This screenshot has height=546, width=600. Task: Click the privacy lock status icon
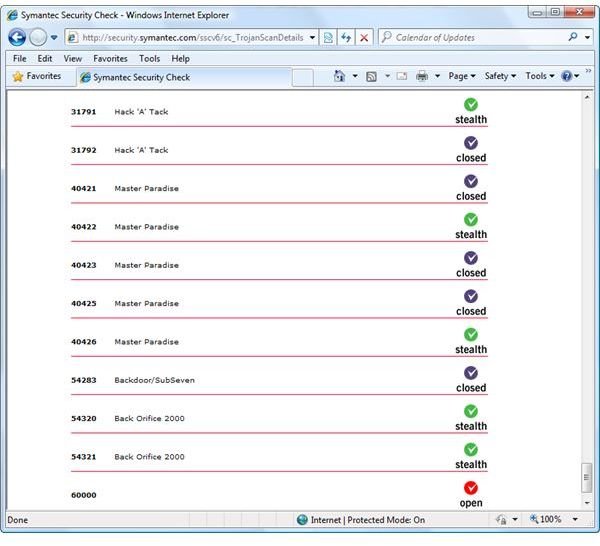point(501,520)
